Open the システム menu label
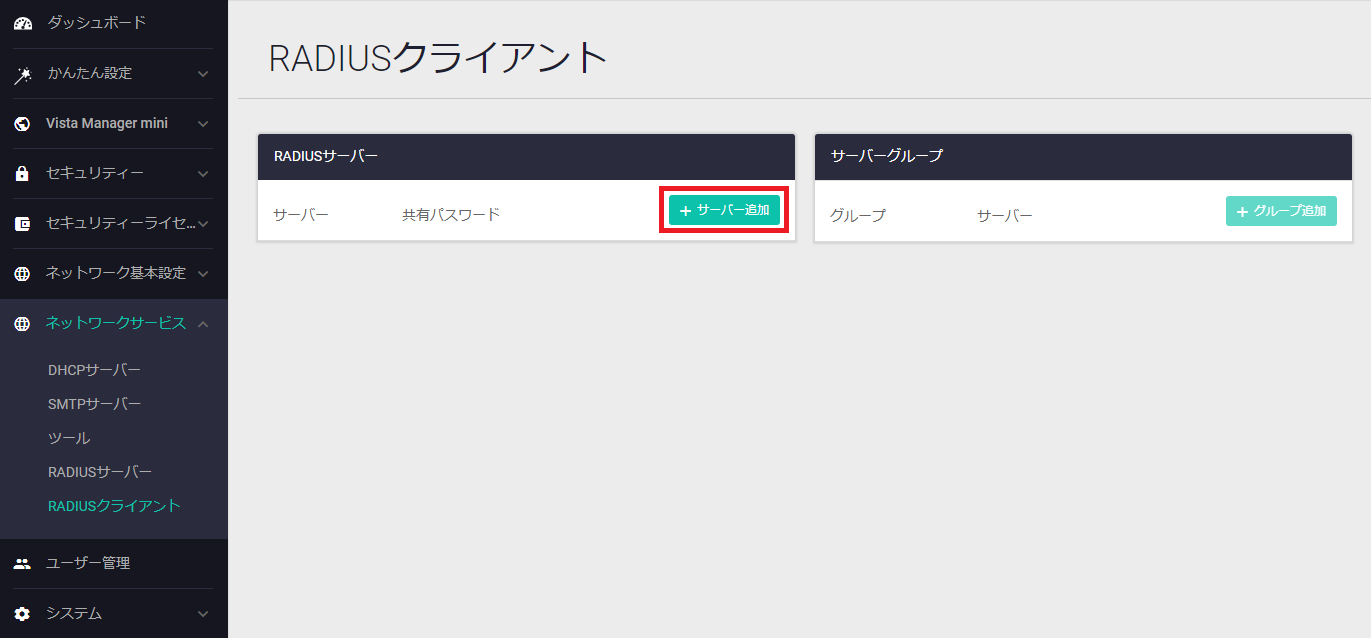The width and height of the screenshot is (1371, 638). point(74,613)
